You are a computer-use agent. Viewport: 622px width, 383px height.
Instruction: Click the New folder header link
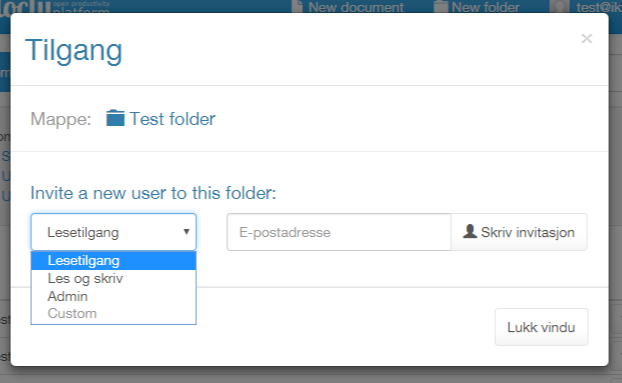(x=486, y=7)
